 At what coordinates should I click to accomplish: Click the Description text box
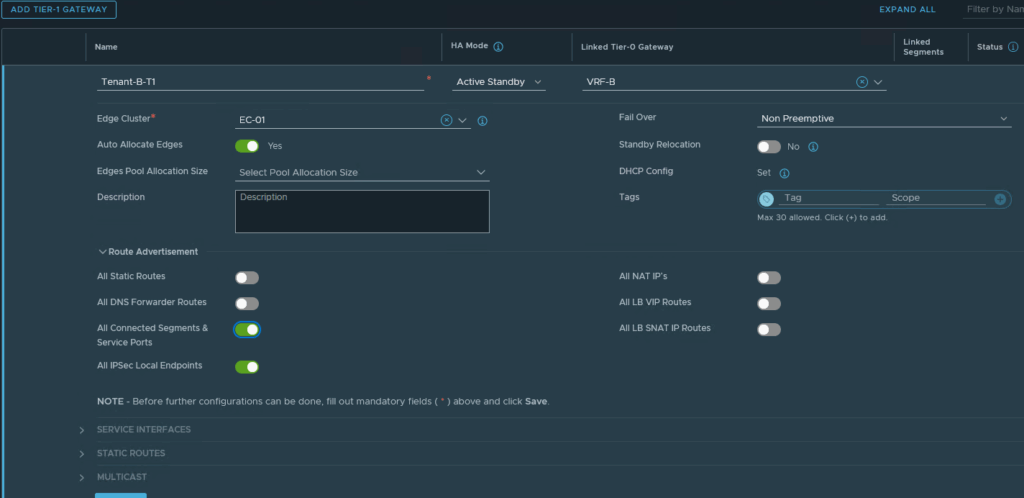click(362, 211)
